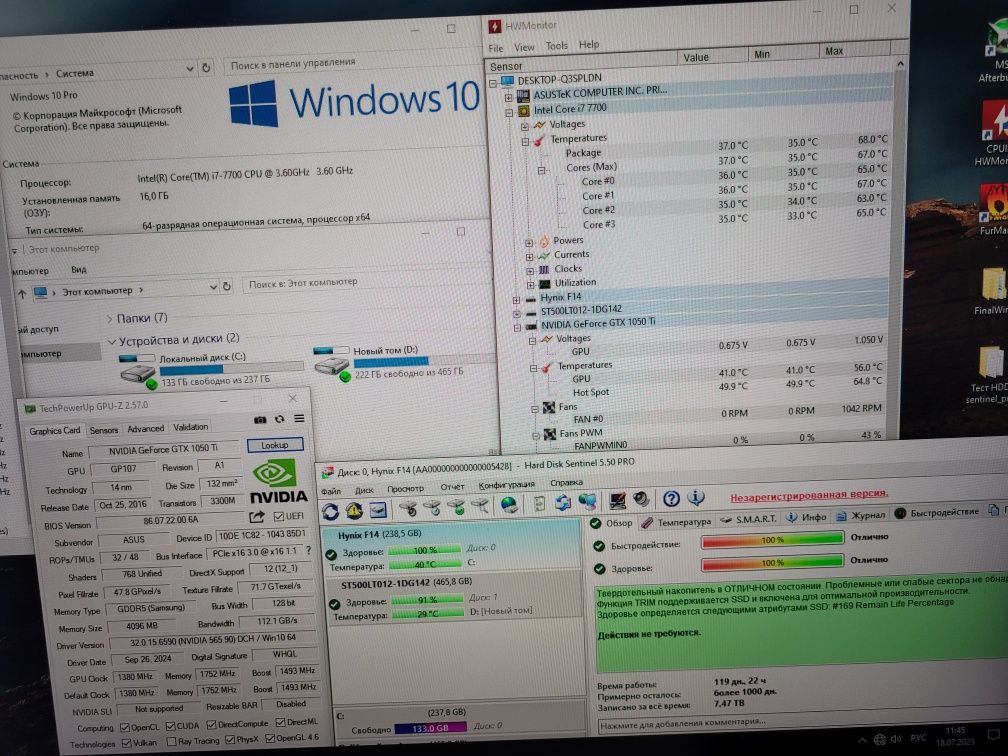Click the GPU-Z refresh icon
Viewport: 1008px width, 756px height.
[x=280, y=419]
